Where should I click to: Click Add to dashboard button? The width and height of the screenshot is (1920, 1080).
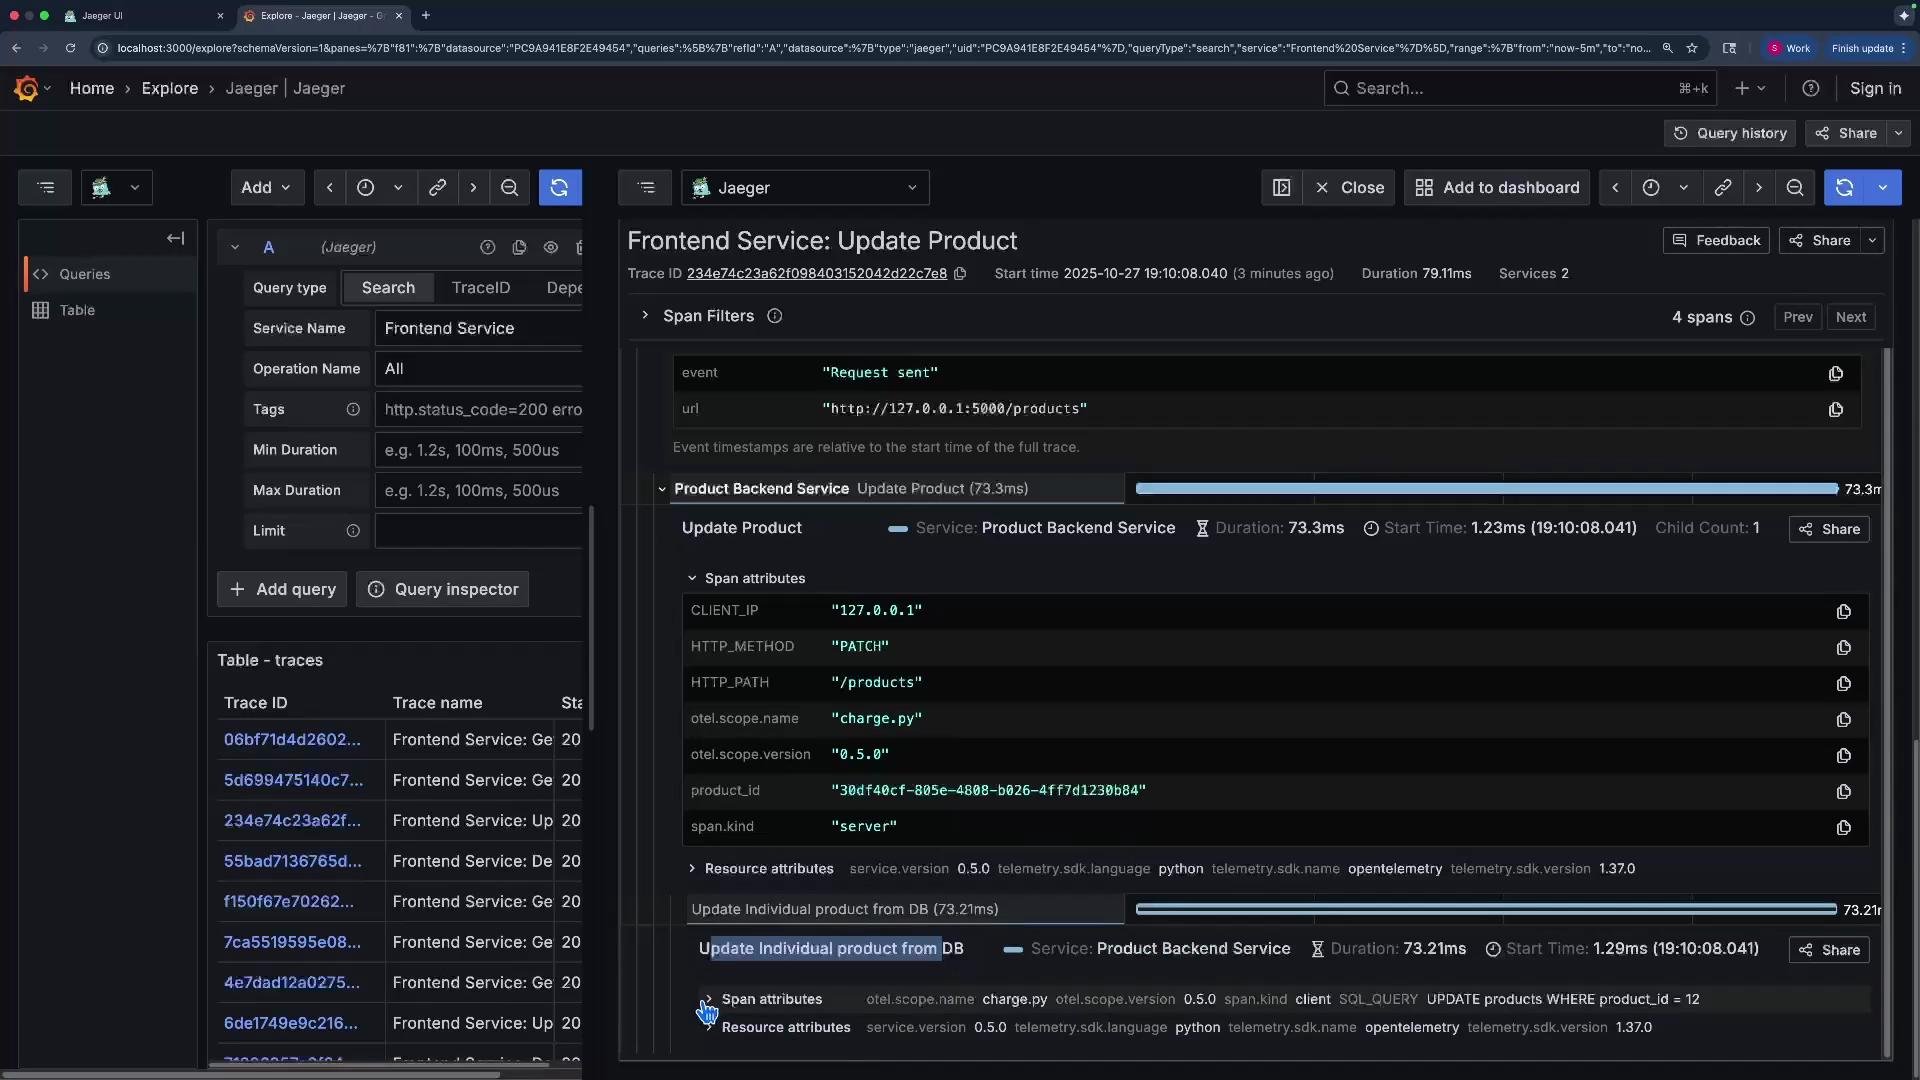pyautogui.click(x=1497, y=187)
